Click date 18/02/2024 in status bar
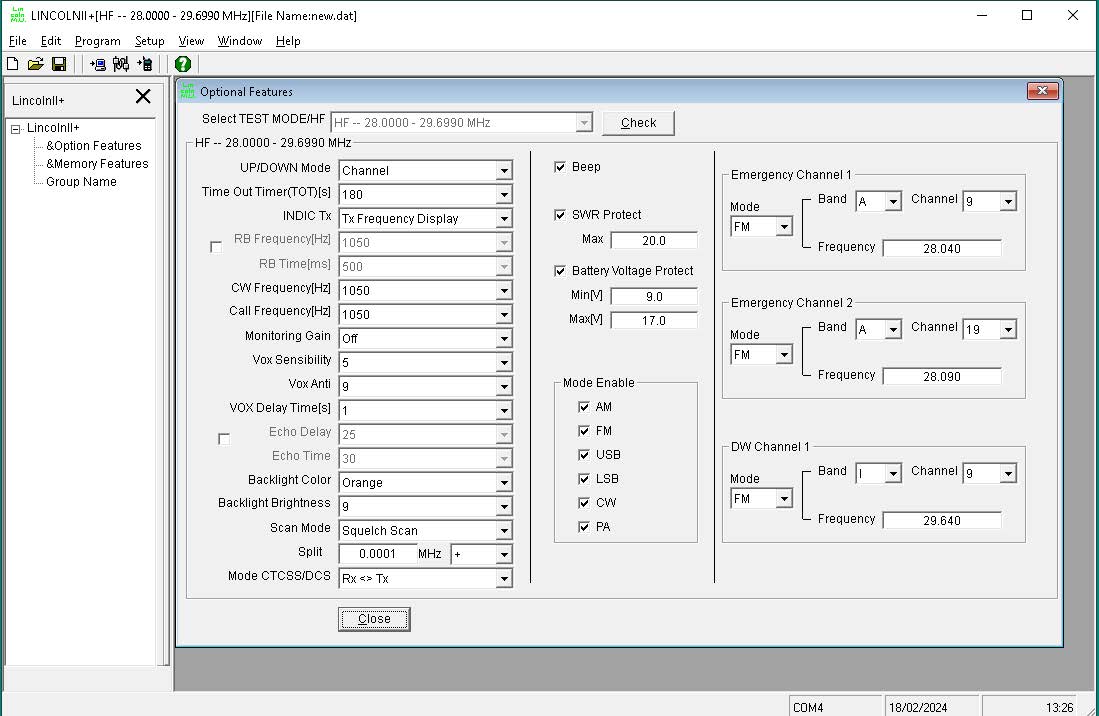Screen dimensions: 1099x716 [917, 708]
